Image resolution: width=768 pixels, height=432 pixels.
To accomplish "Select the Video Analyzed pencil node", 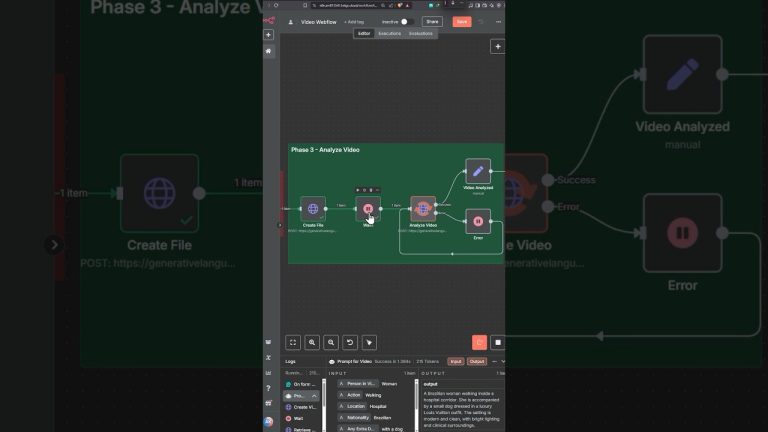I will (x=478, y=171).
